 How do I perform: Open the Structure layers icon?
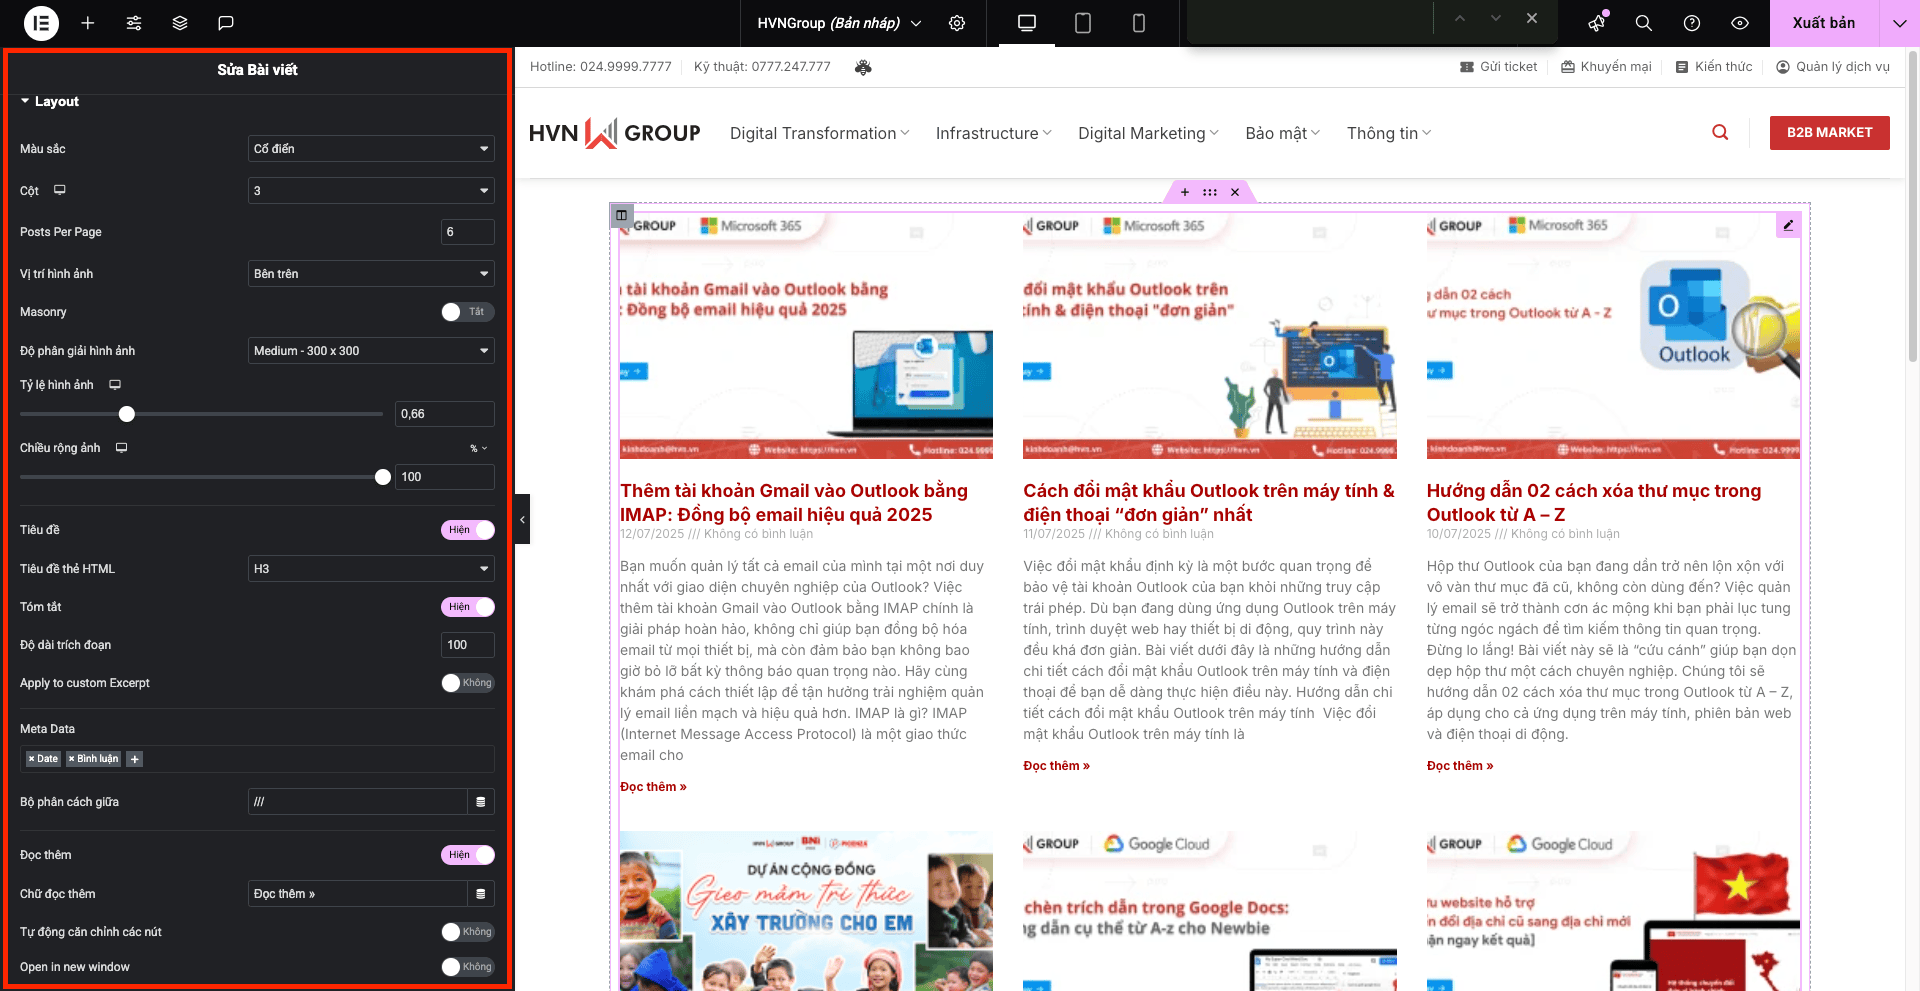180,23
